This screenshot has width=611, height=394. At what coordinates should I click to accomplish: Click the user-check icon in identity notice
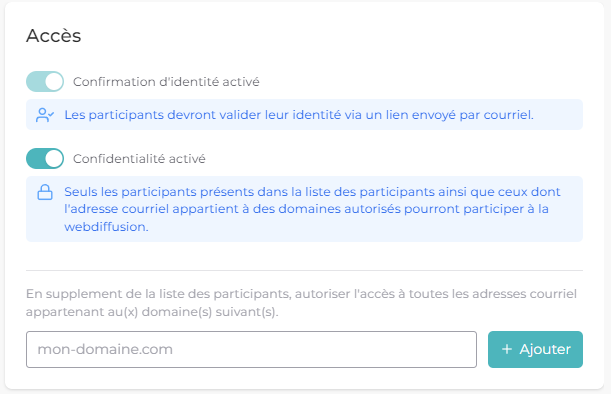coord(45,115)
